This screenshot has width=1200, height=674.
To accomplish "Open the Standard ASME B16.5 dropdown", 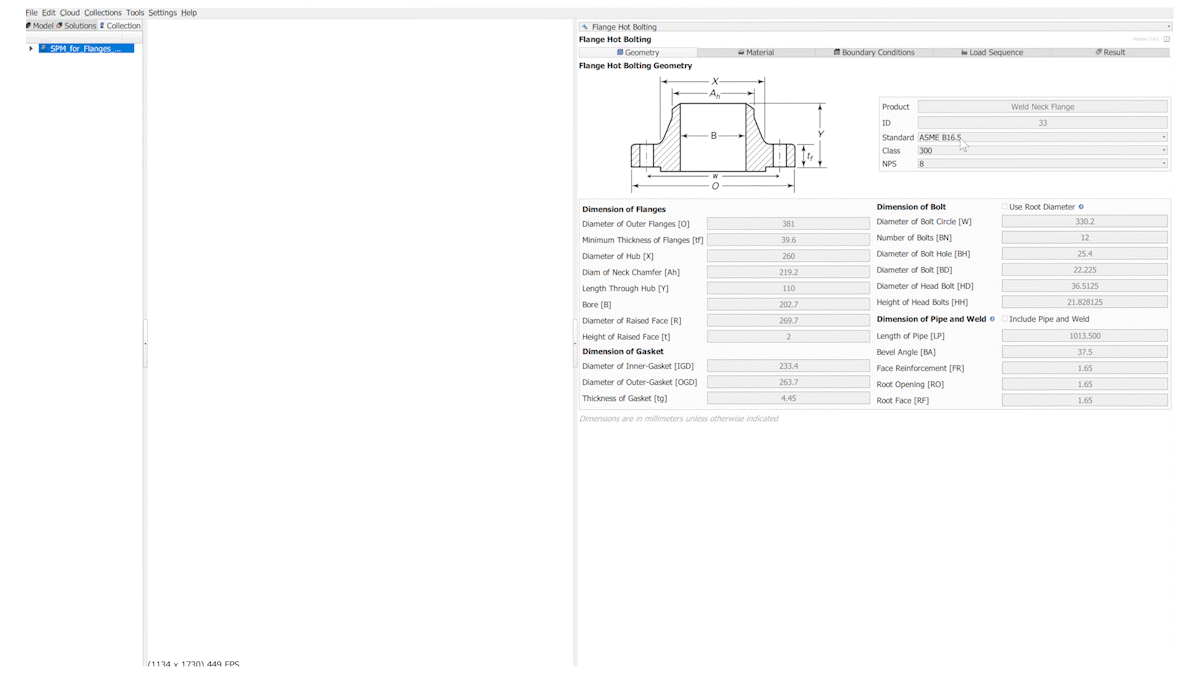I will 1042,137.
